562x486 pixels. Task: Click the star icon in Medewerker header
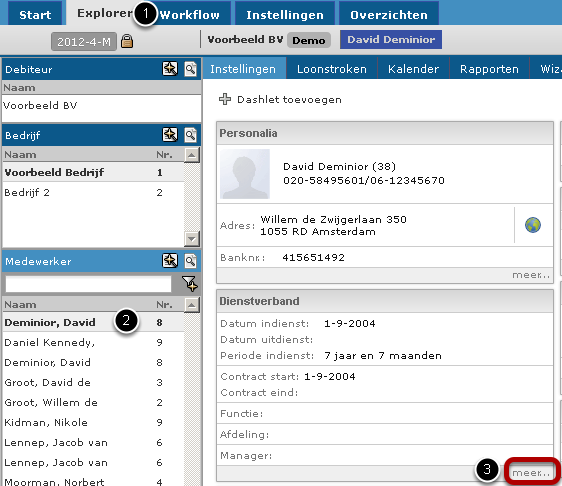[x=170, y=261]
